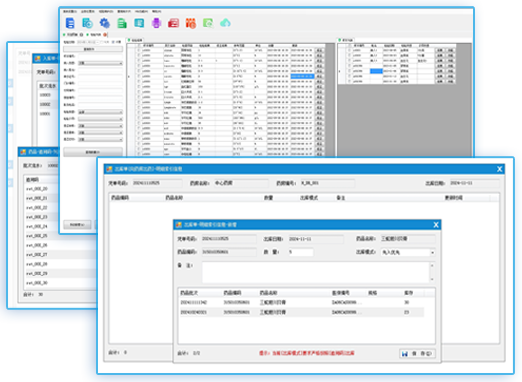Click the blue highlighted date cell in the main grid
The height and width of the screenshot is (382, 522).
(x=302, y=76)
